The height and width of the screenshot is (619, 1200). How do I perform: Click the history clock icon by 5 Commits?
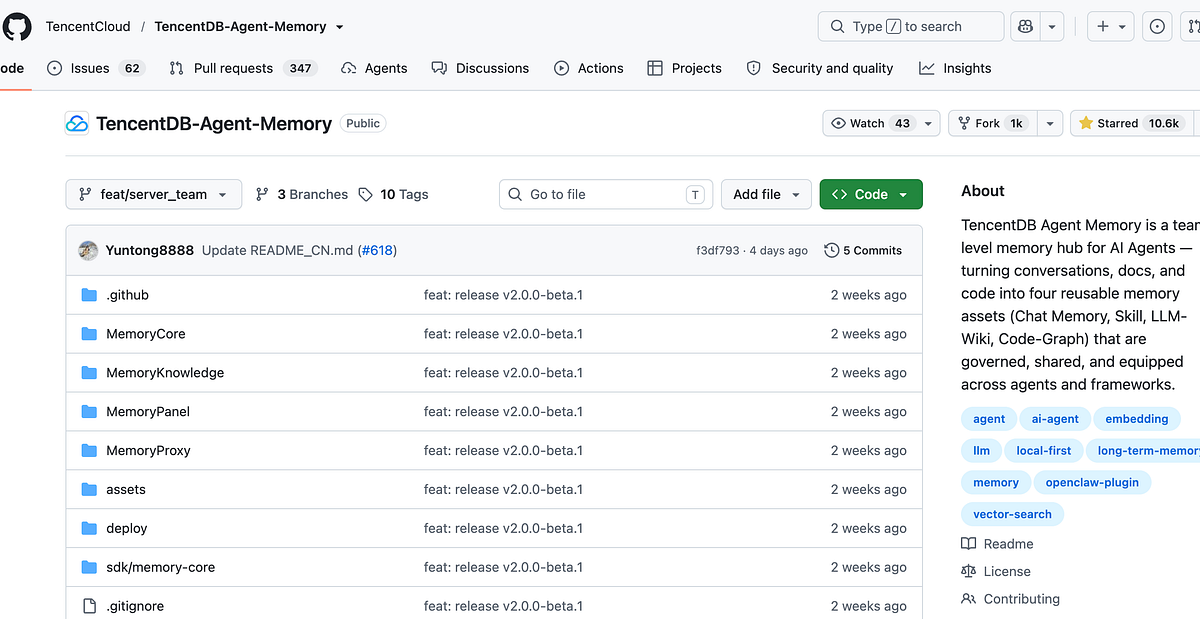click(831, 250)
